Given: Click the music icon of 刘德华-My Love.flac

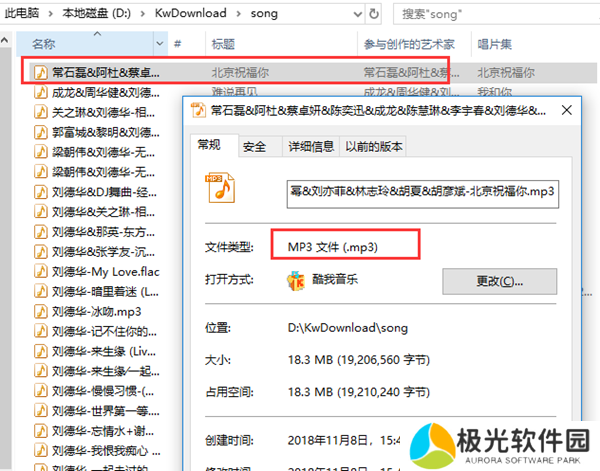Looking at the screenshot, I should 41,271.
